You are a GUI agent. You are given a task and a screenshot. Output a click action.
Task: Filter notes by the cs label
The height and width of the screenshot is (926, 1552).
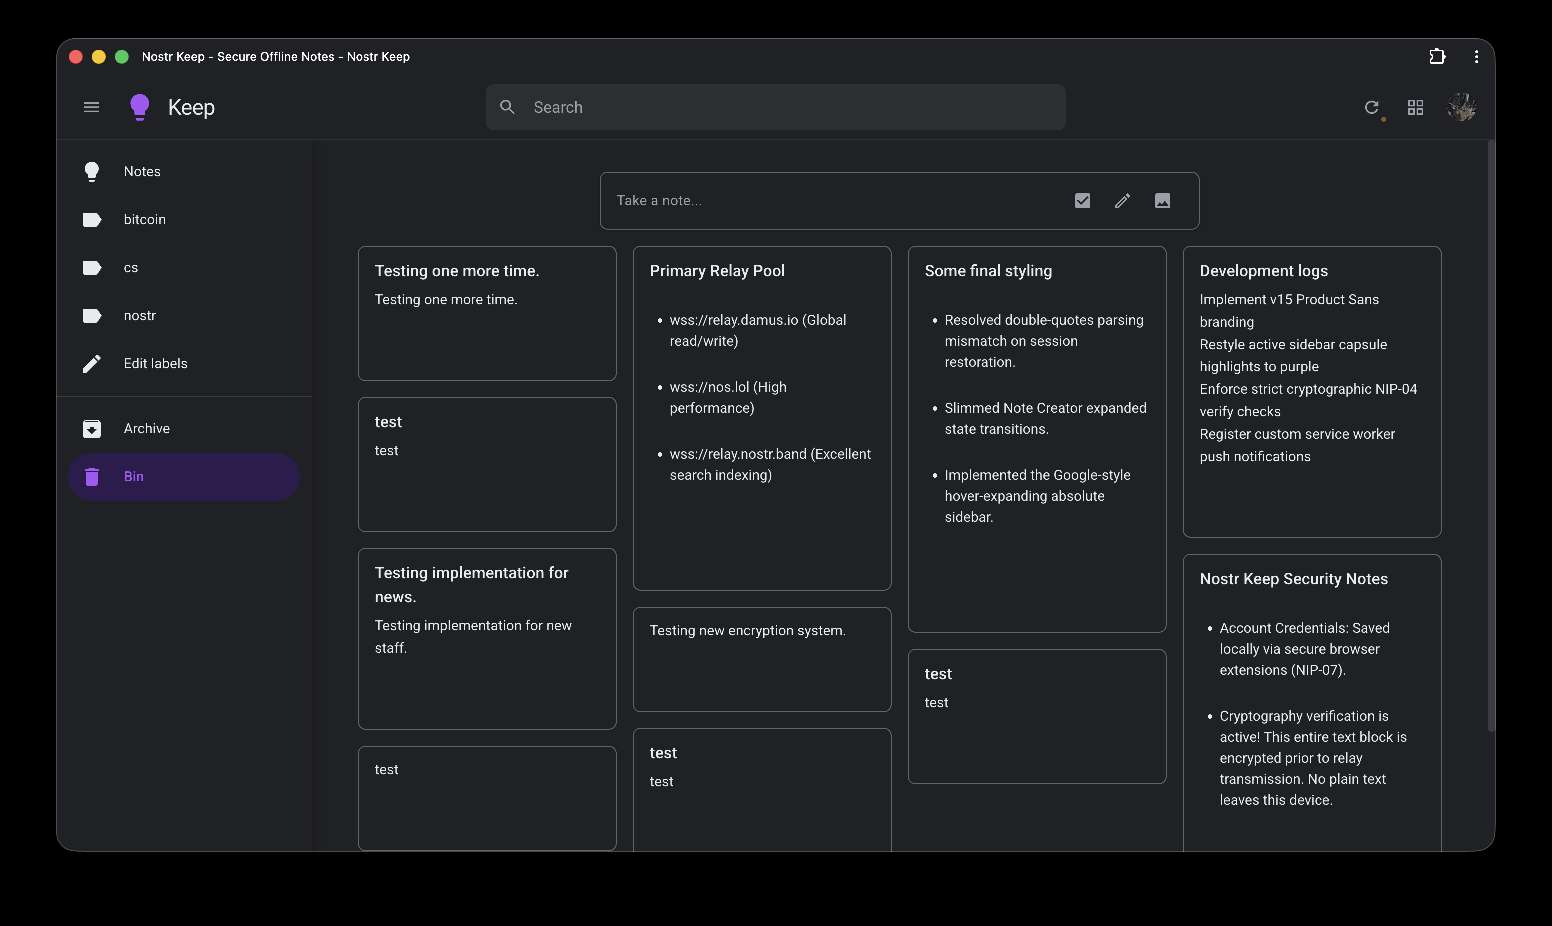(x=184, y=268)
